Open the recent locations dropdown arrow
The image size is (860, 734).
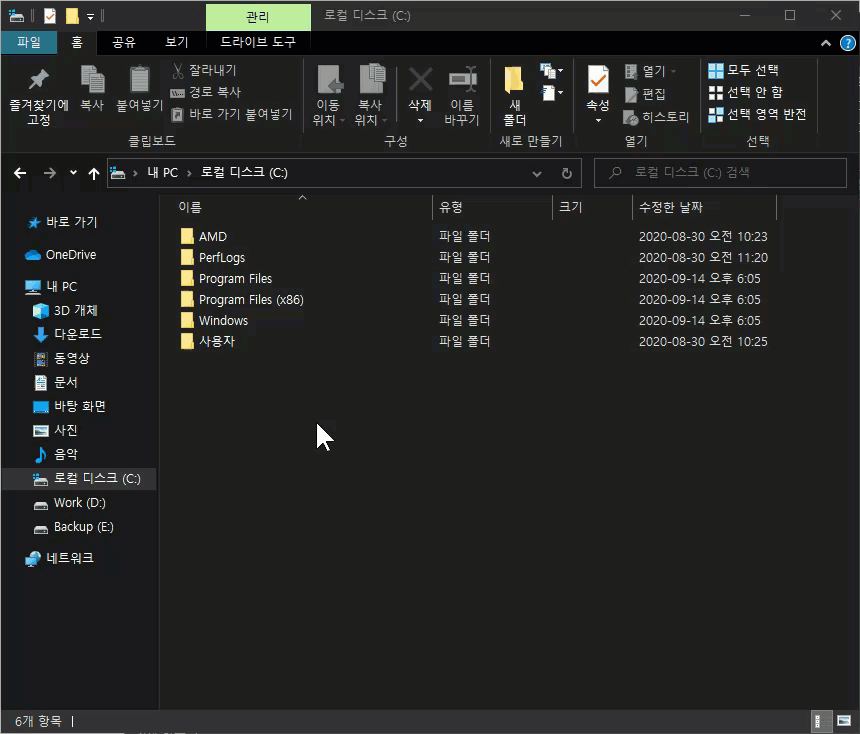point(73,173)
